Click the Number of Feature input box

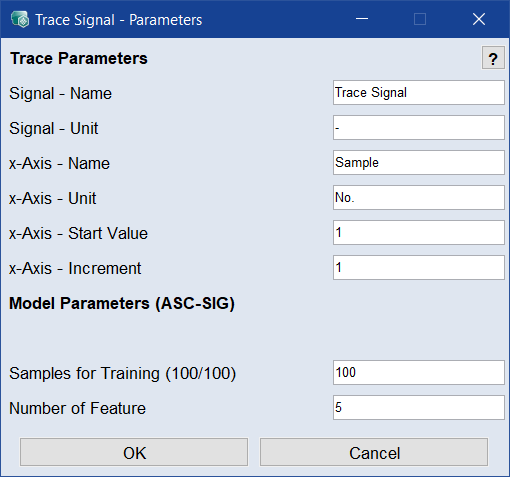tap(419, 407)
